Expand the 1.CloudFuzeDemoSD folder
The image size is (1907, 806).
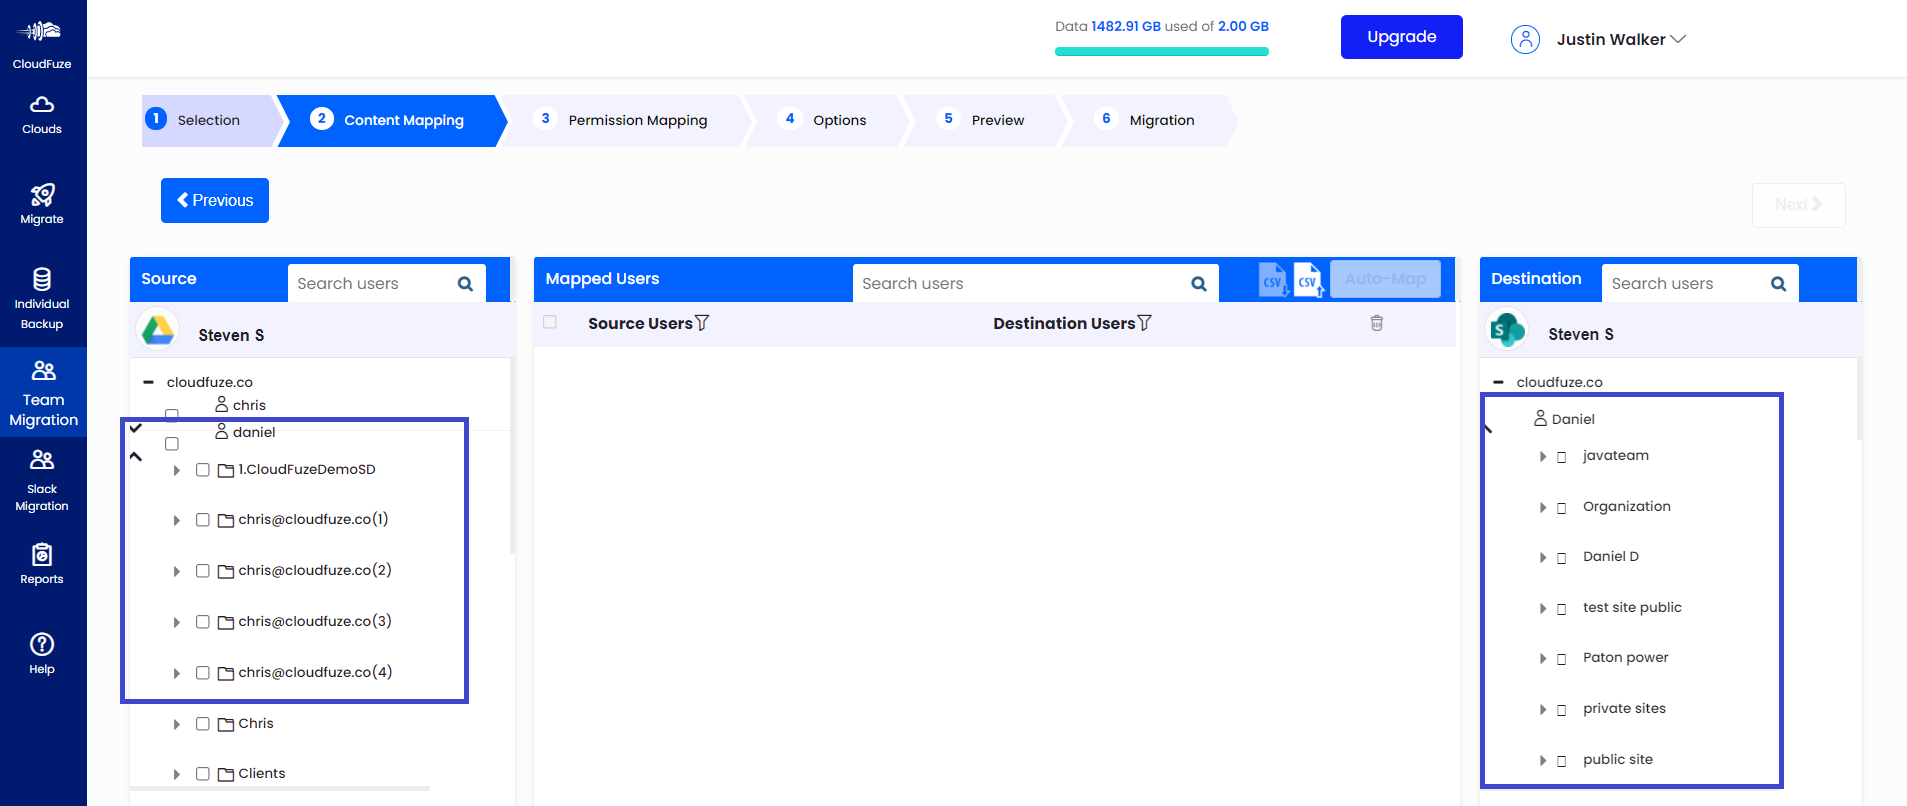click(177, 470)
